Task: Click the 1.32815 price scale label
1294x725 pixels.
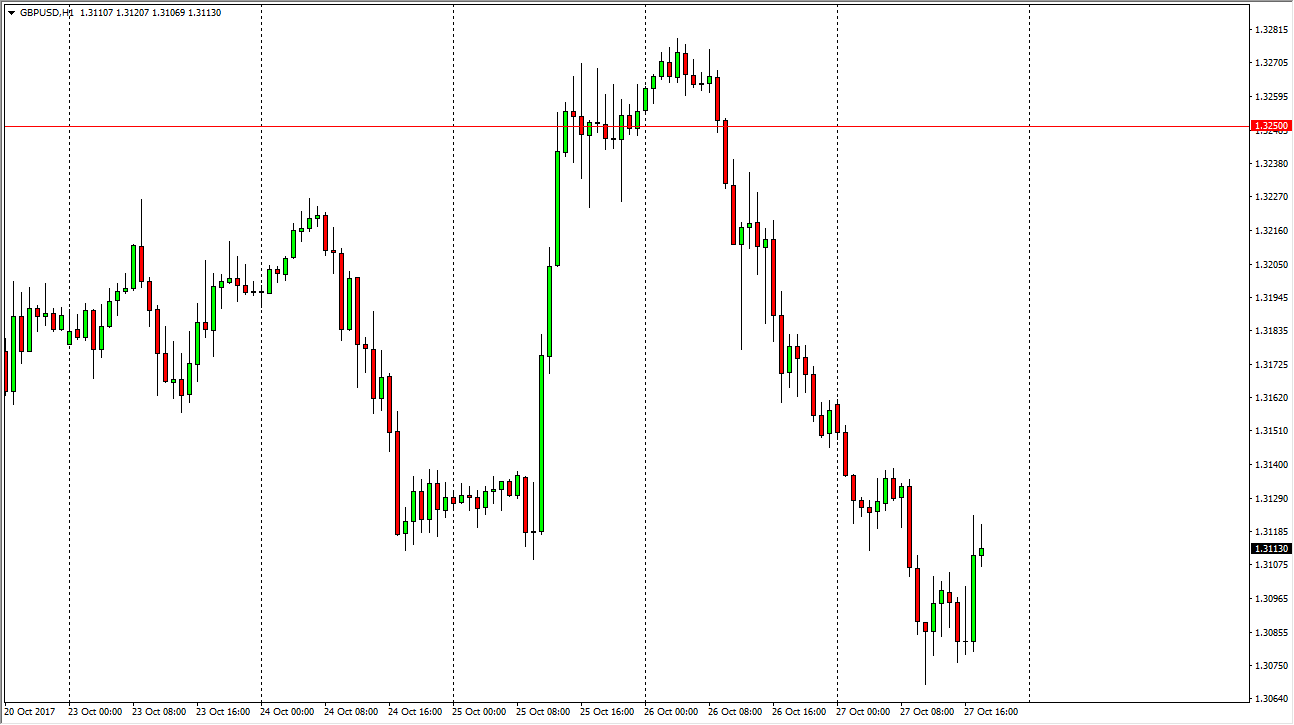Action: point(1271,29)
